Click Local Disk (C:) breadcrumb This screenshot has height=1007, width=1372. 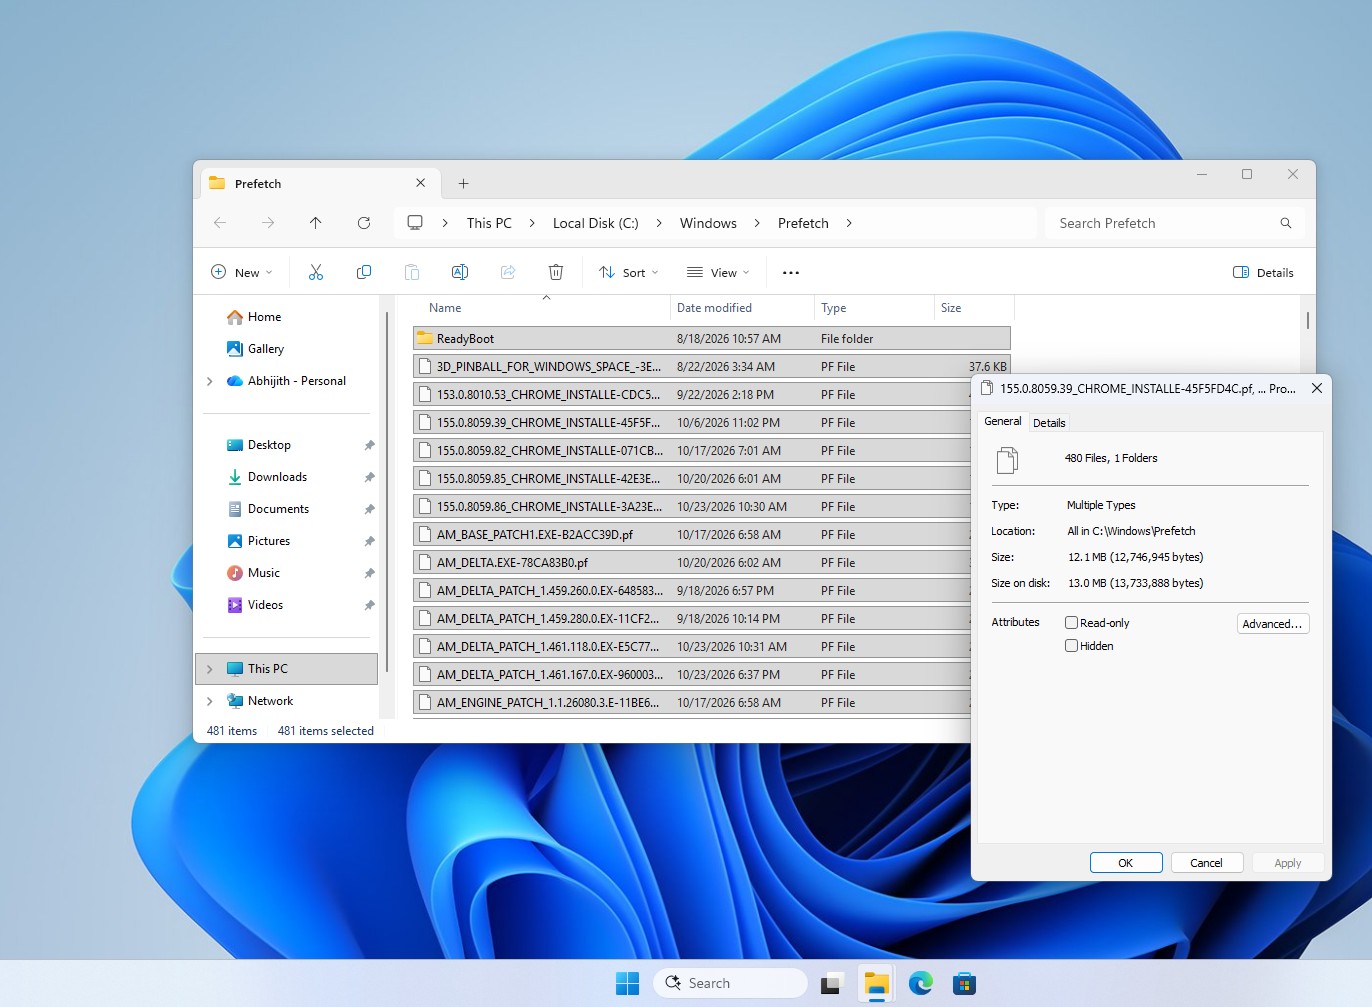pyautogui.click(x=595, y=223)
